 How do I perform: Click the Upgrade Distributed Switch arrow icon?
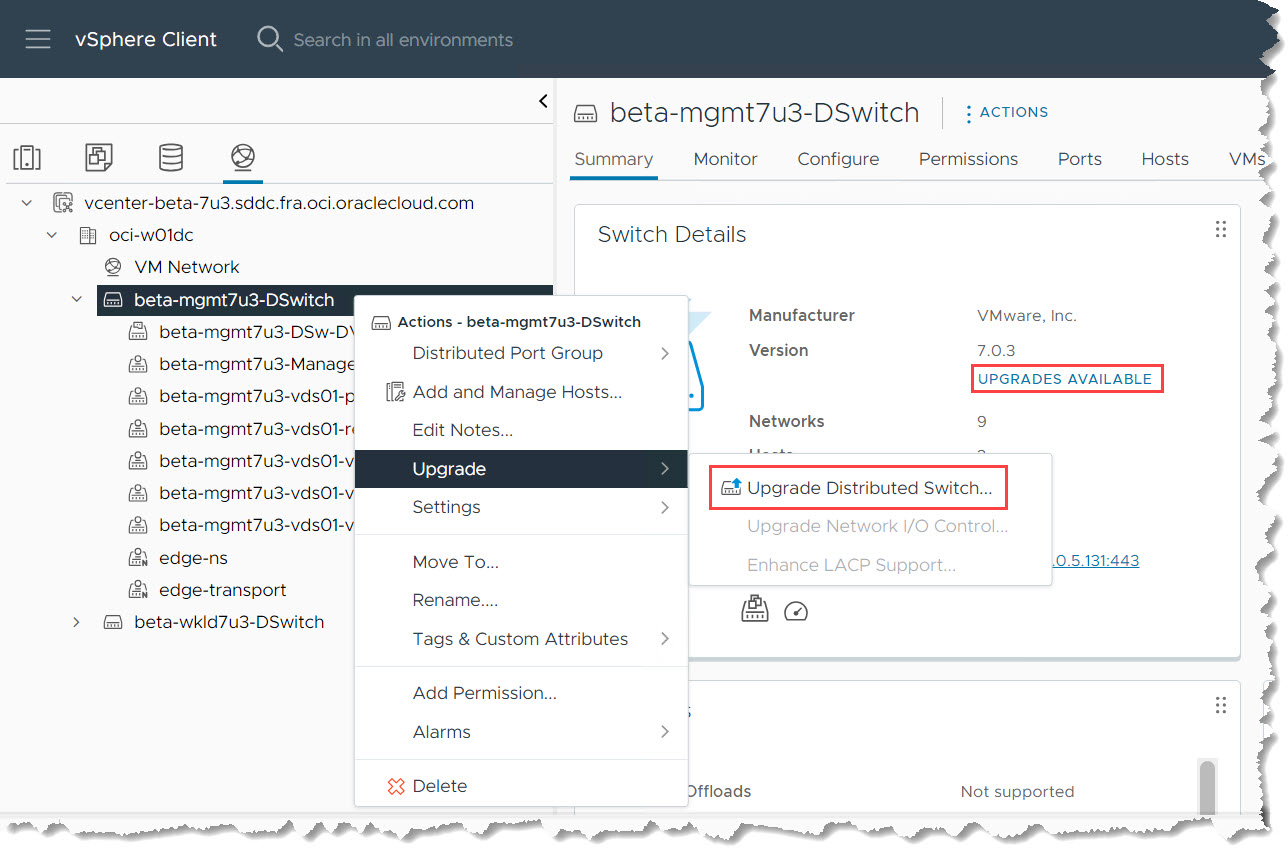point(731,487)
